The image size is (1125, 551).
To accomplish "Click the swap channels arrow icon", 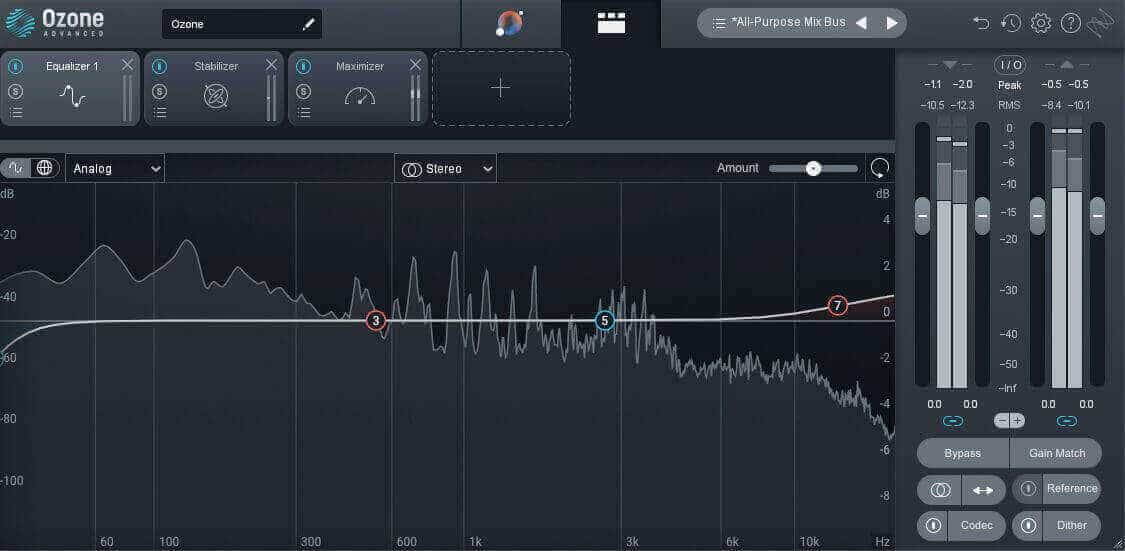I will click(983, 490).
